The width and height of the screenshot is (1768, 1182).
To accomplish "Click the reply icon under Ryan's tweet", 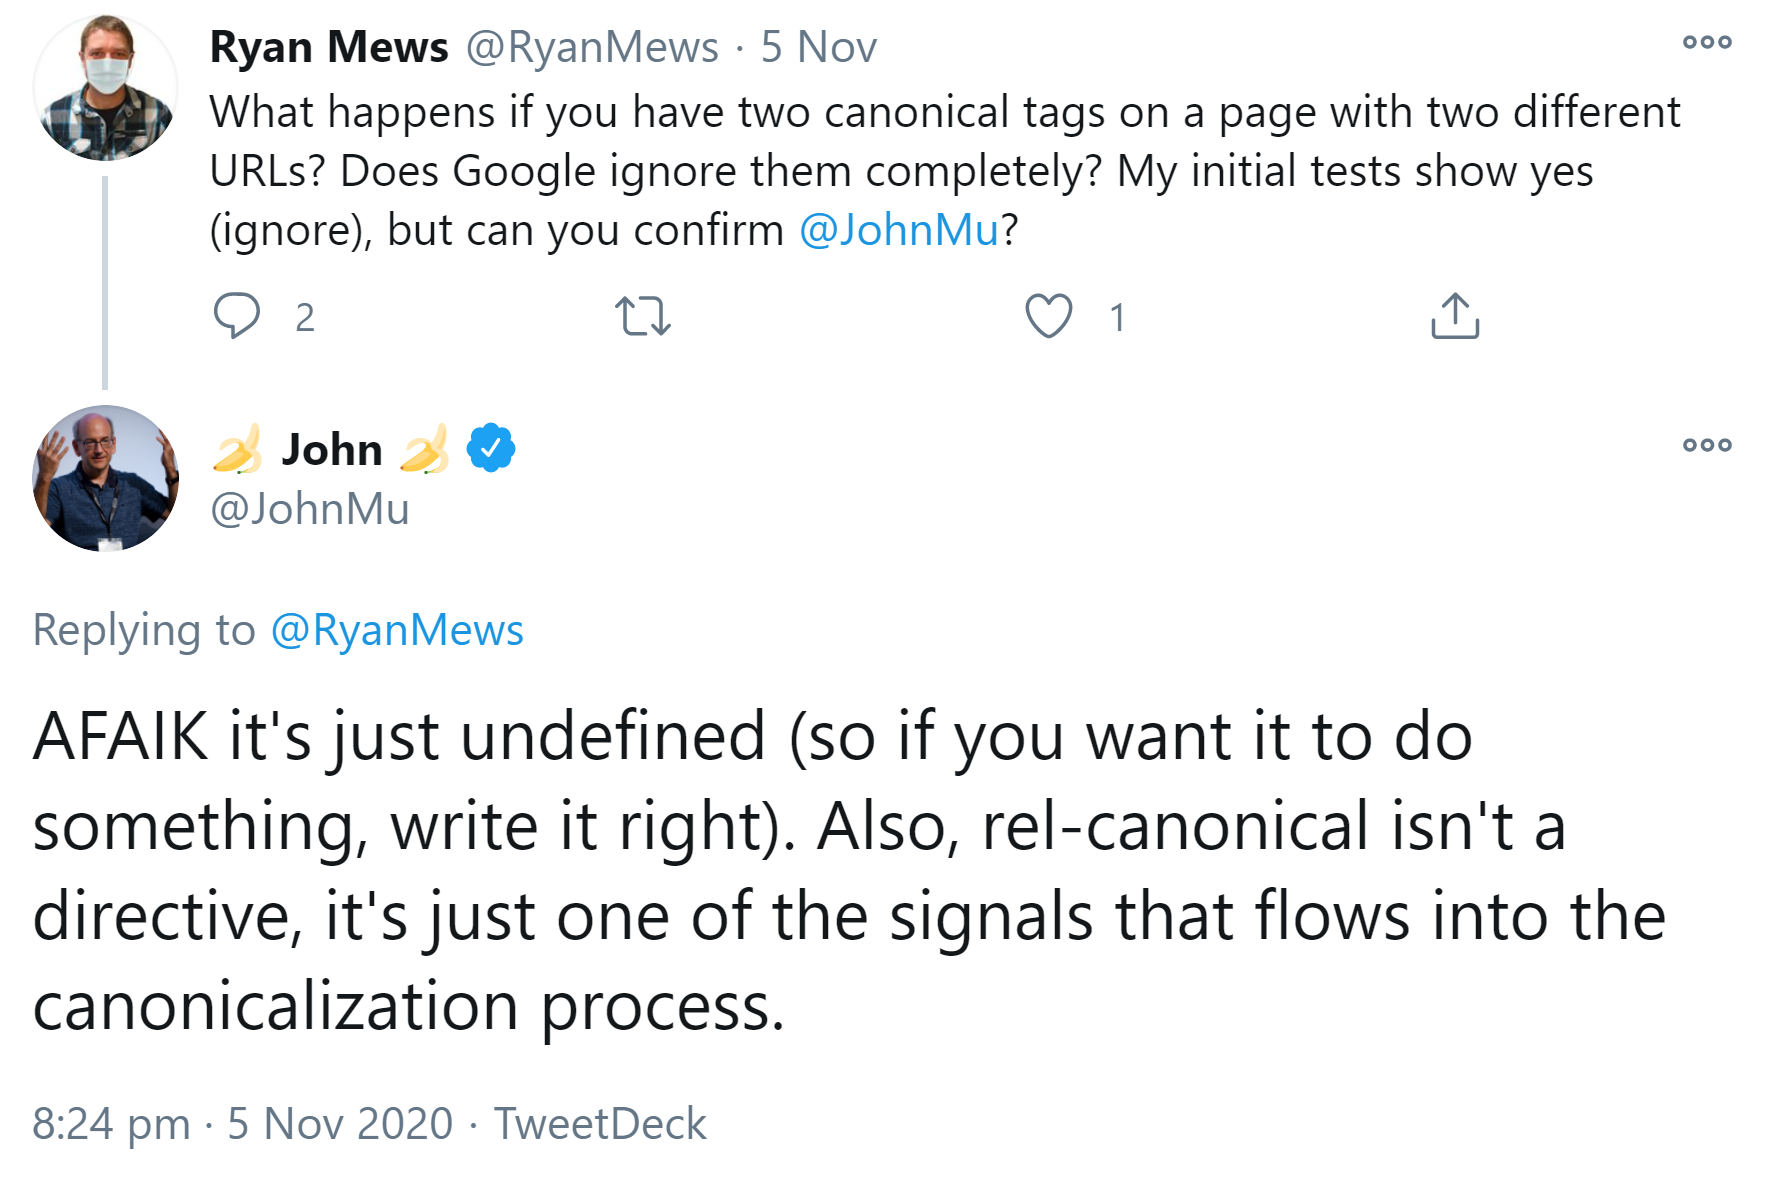I will tap(237, 316).
